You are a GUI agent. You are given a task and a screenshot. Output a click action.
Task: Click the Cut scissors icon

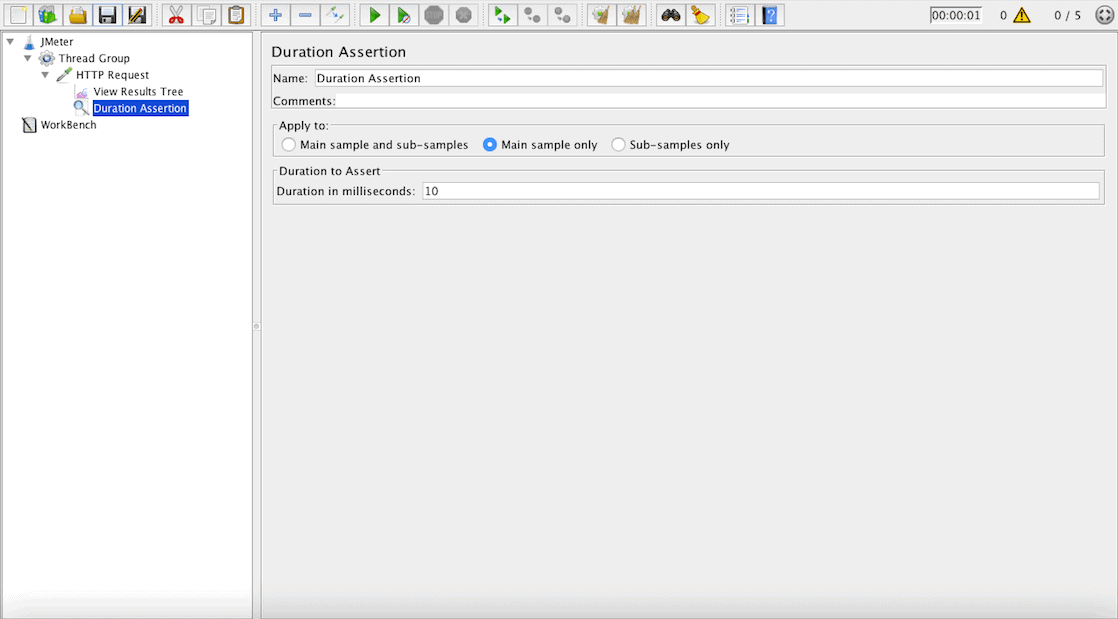(x=176, y=15)
